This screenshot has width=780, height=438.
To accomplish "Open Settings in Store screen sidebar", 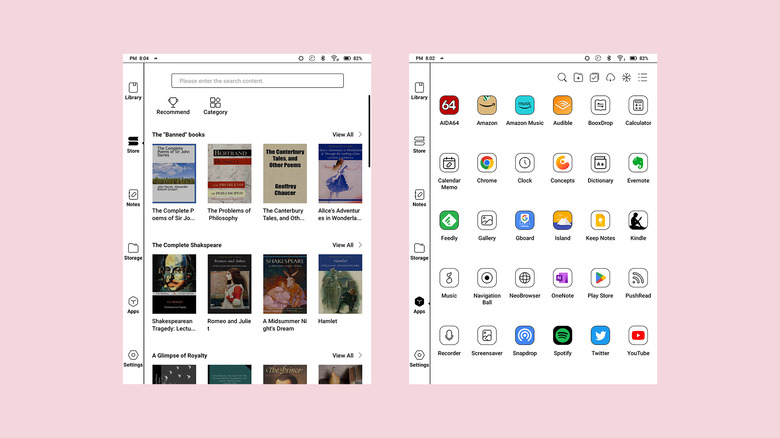I will pyautogui.click(x=133, y=359).
